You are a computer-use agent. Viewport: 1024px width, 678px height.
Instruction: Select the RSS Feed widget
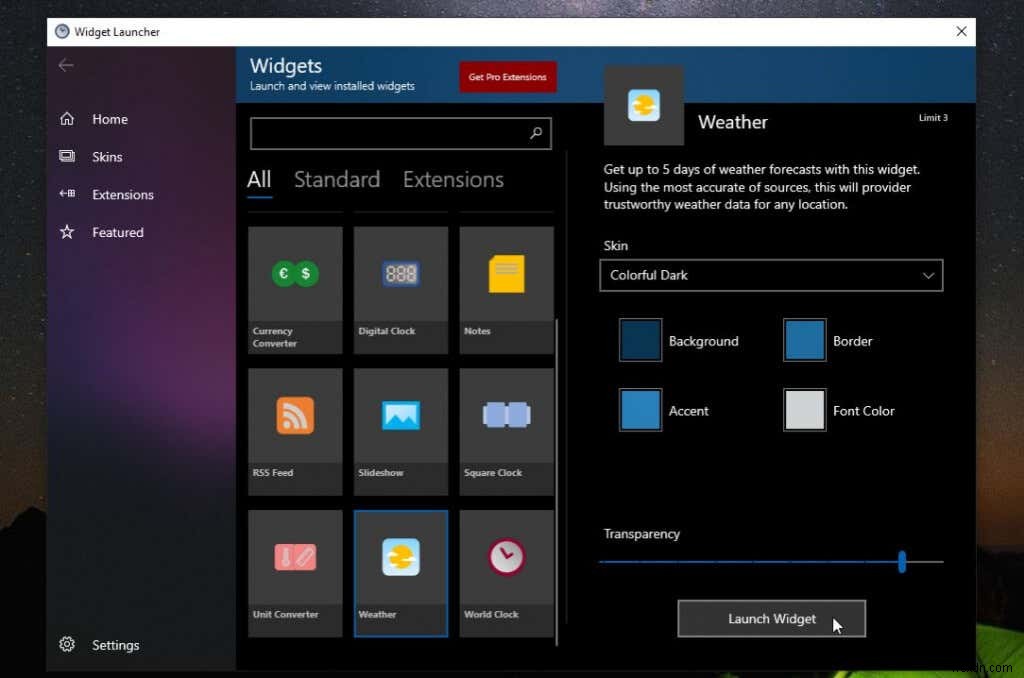click(x=294, y=428)
